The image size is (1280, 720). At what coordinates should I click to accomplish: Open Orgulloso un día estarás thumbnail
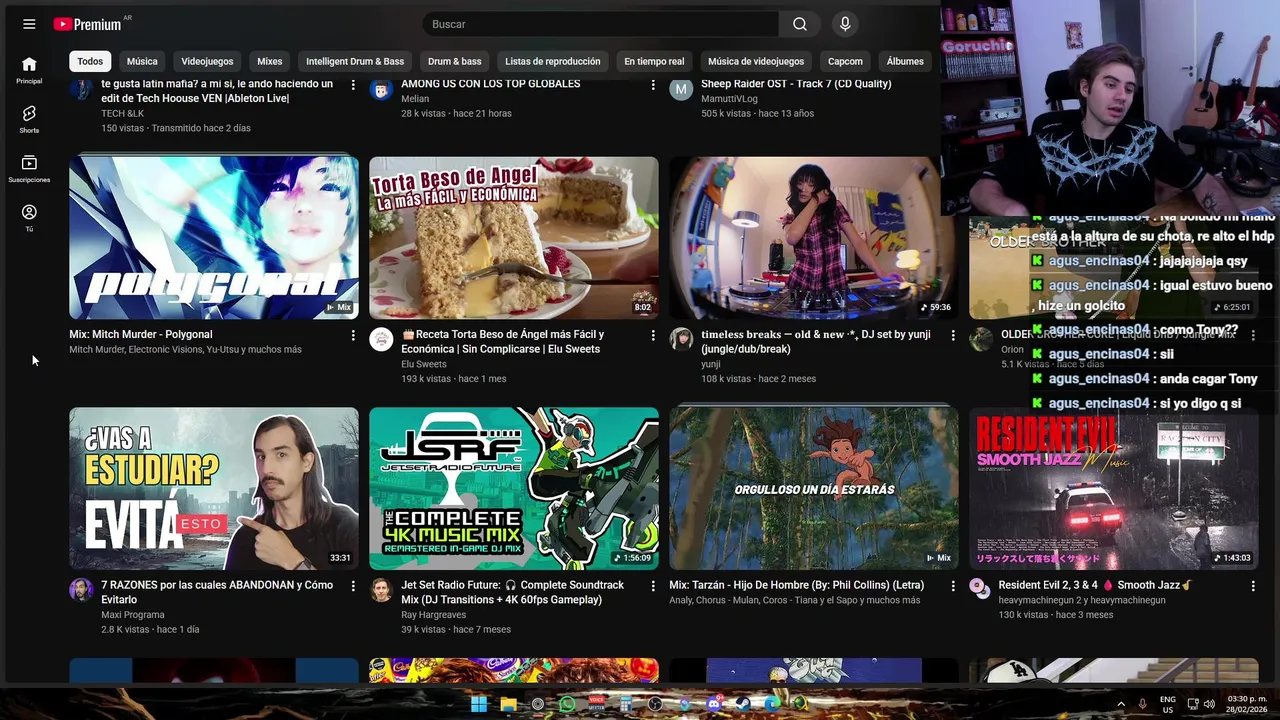click(814, 488)
